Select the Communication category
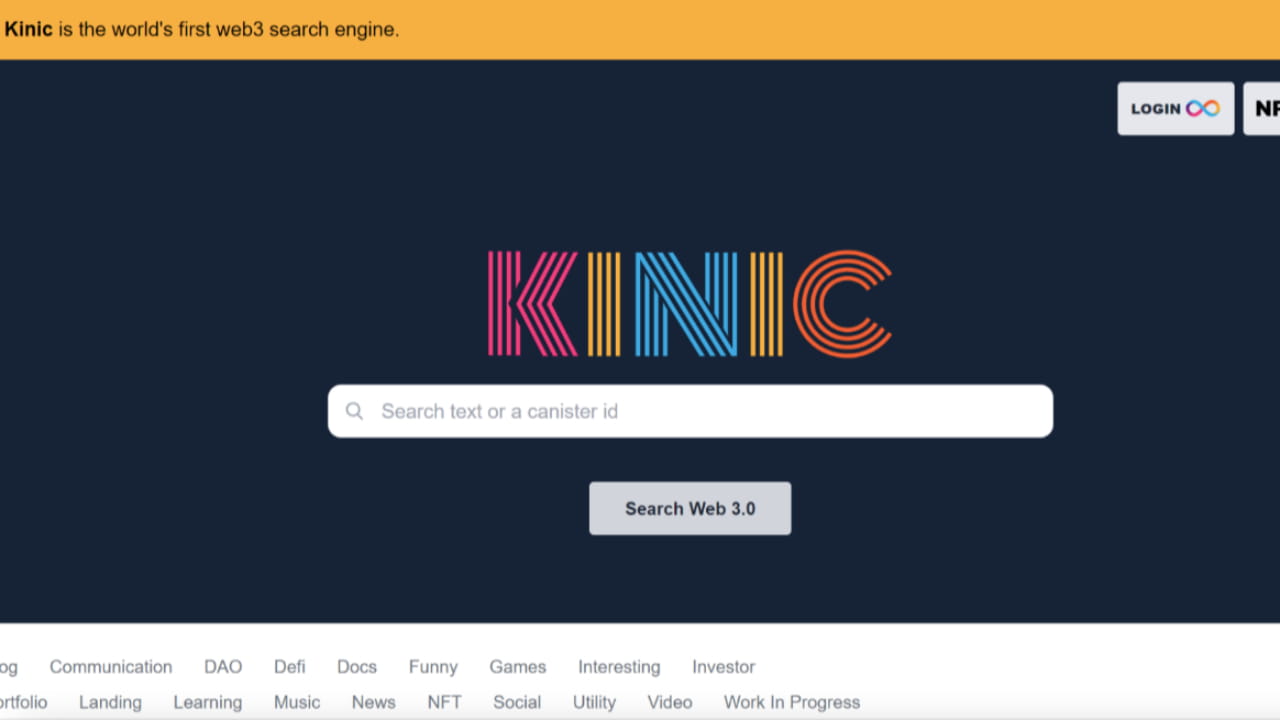Image resolution: width=1280 pixels, height=720 pixels. (x=111, y=667)
